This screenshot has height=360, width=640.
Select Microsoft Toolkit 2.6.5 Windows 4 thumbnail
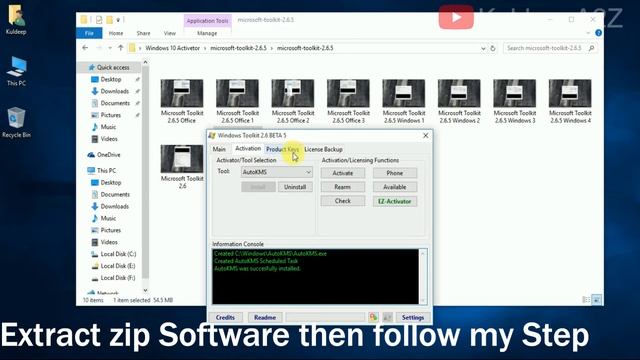pos(570,101)
